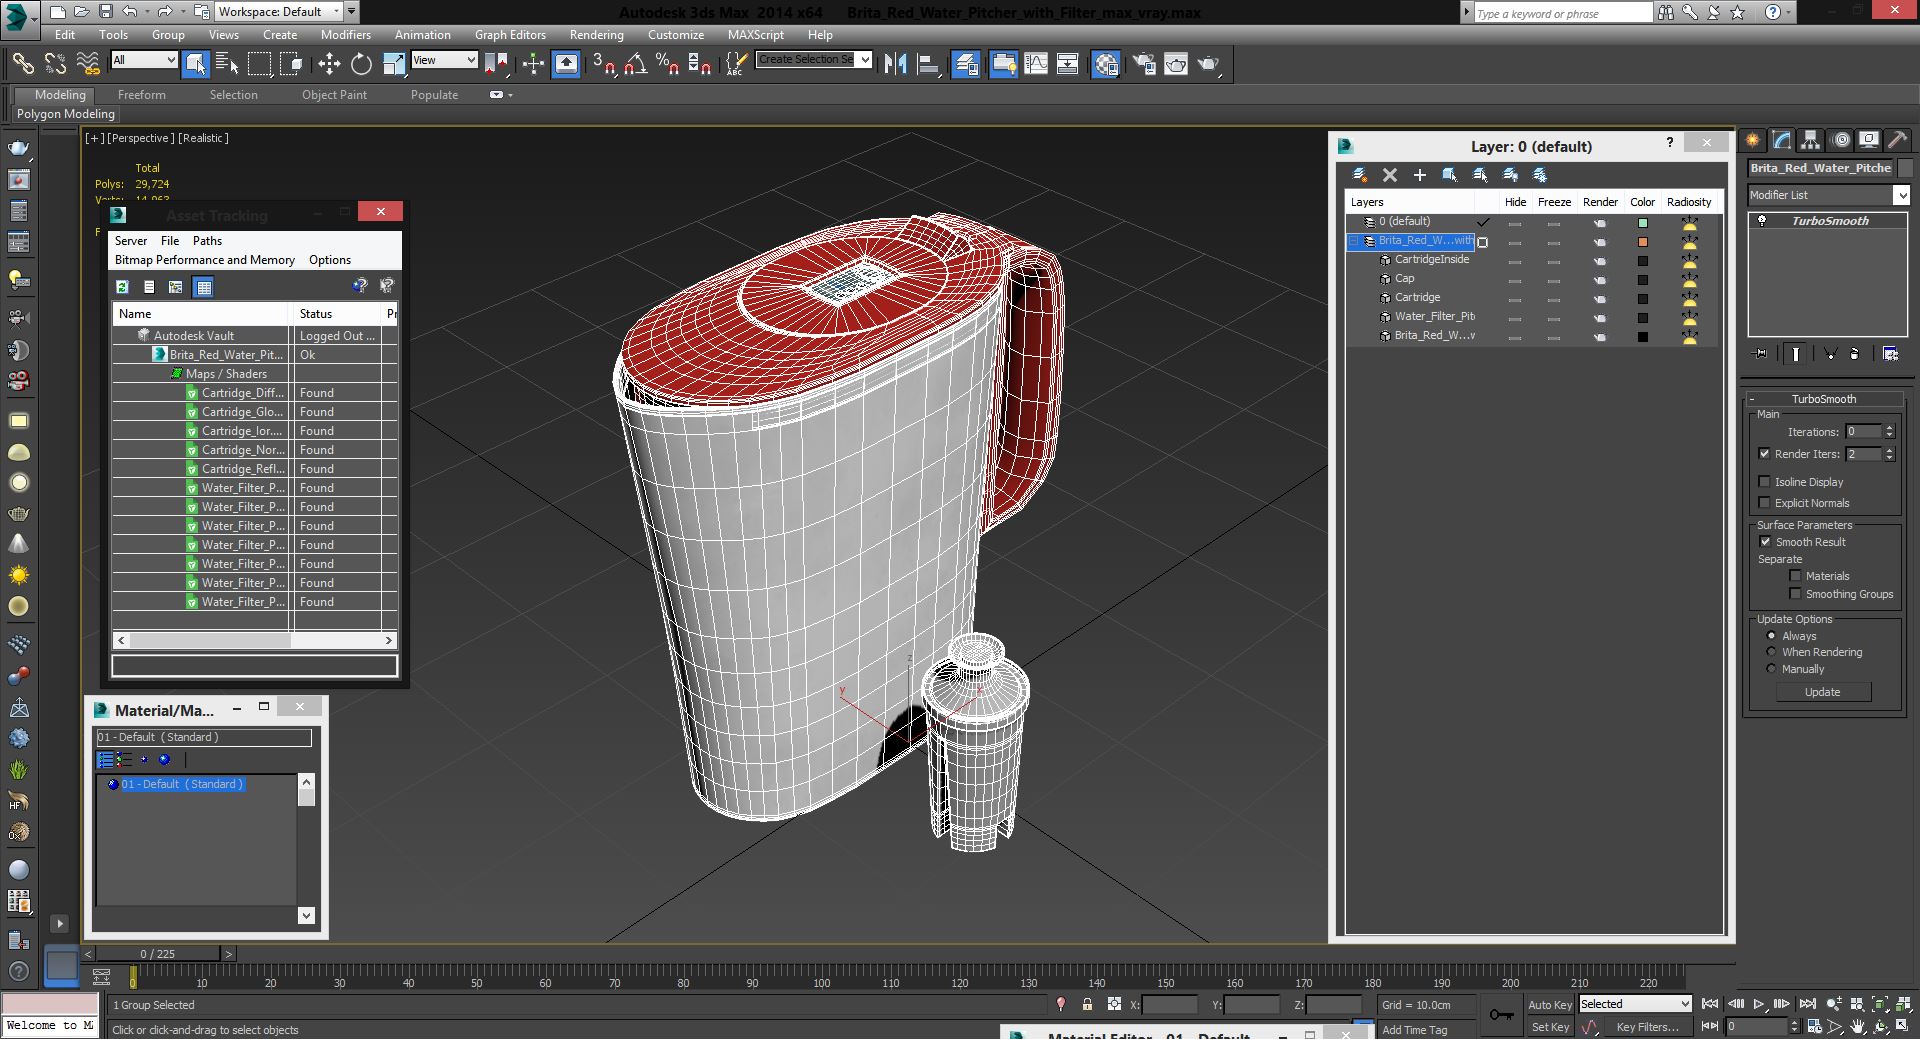
Task: Add selected objects to layer plus icon
Action: click(x=1419, y=175)
